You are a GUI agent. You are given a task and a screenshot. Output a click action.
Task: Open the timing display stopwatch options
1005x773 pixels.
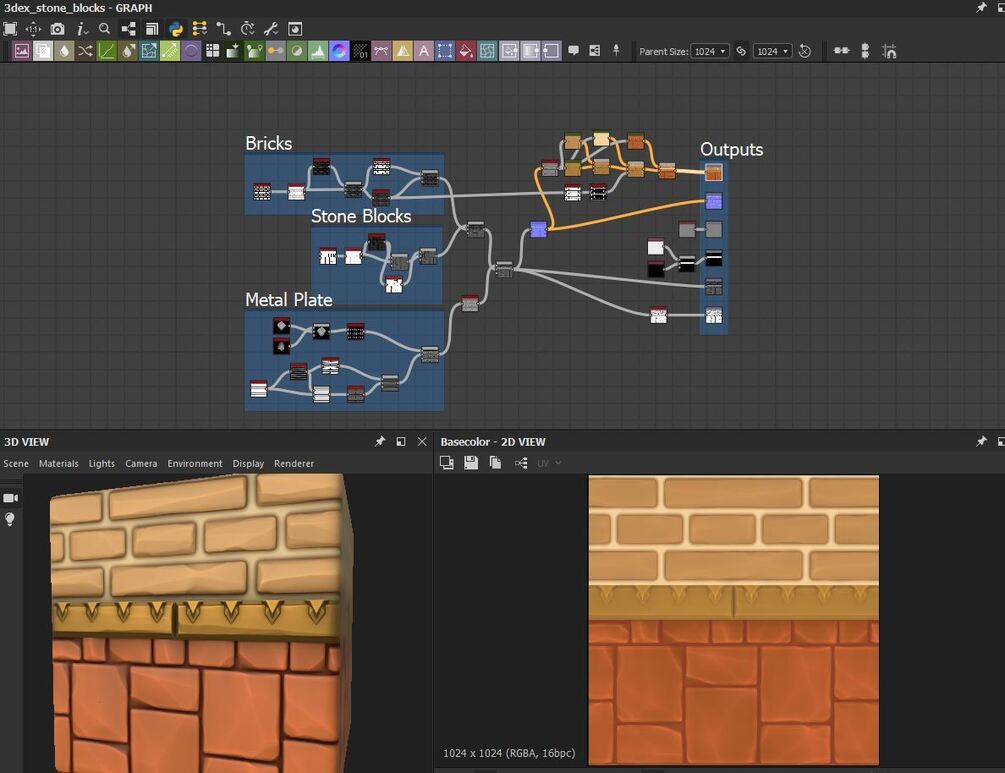(x=247, y=29)
